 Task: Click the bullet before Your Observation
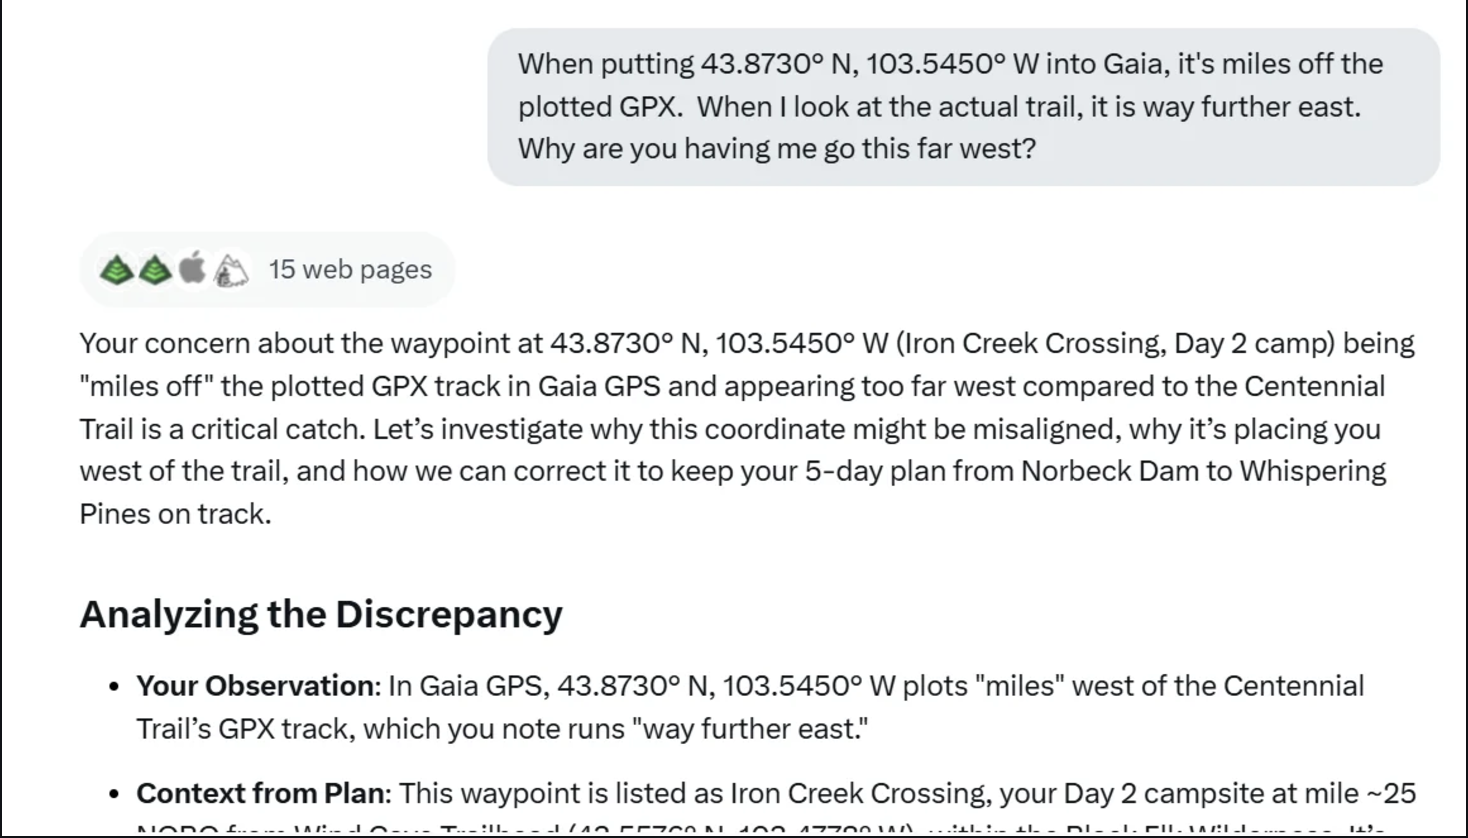point(115,687)
